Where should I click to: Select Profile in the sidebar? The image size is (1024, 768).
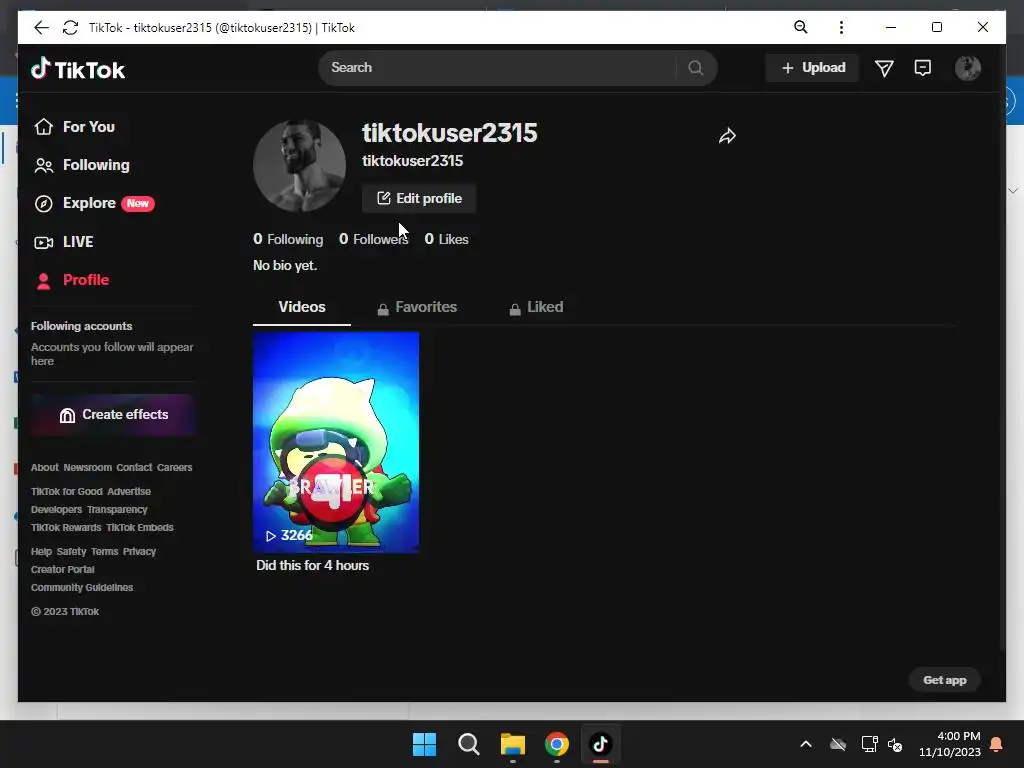(72, 280)
